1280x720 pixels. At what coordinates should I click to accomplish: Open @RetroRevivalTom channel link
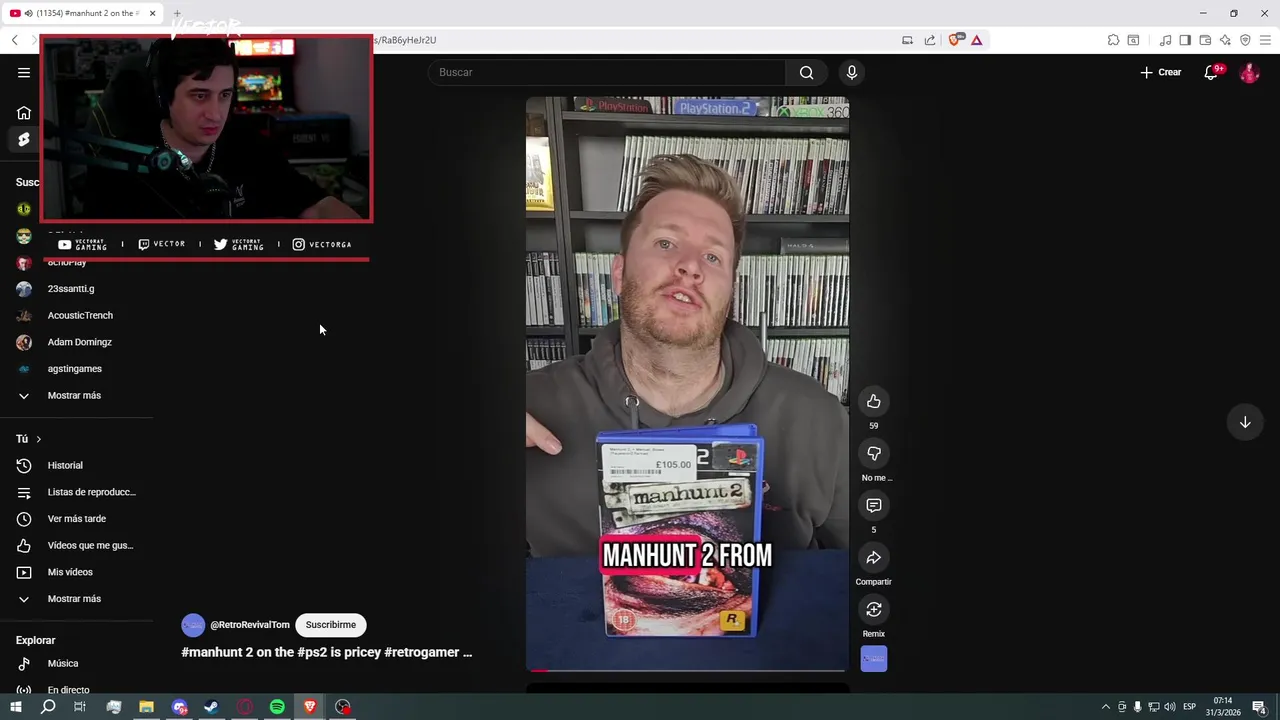pyautogui.click(x=249, y=625)
